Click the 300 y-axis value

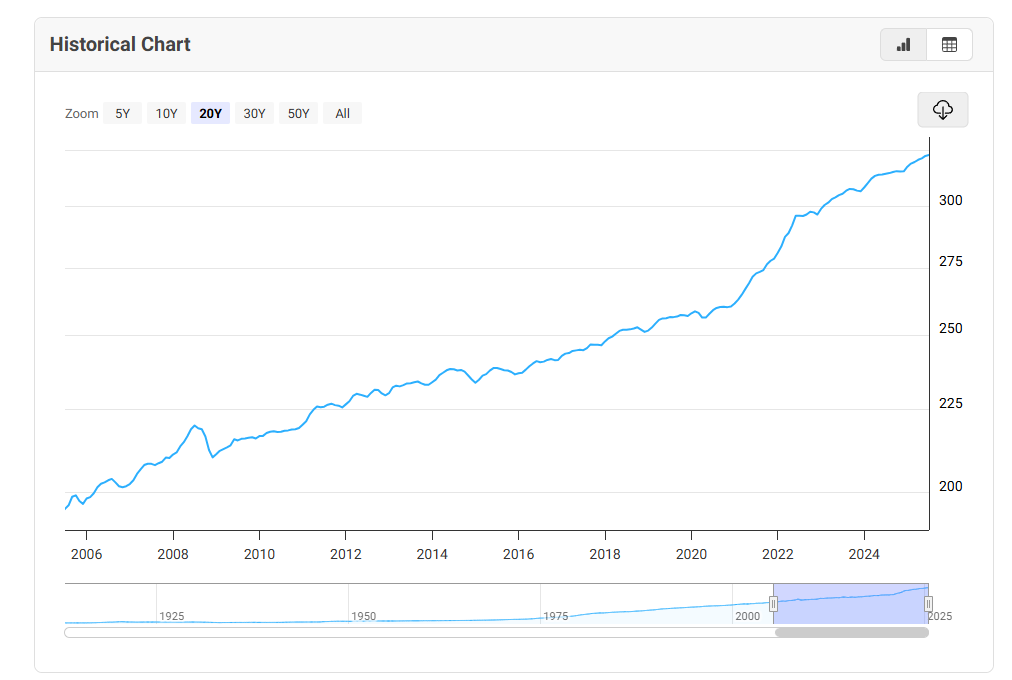click(951, 201)
